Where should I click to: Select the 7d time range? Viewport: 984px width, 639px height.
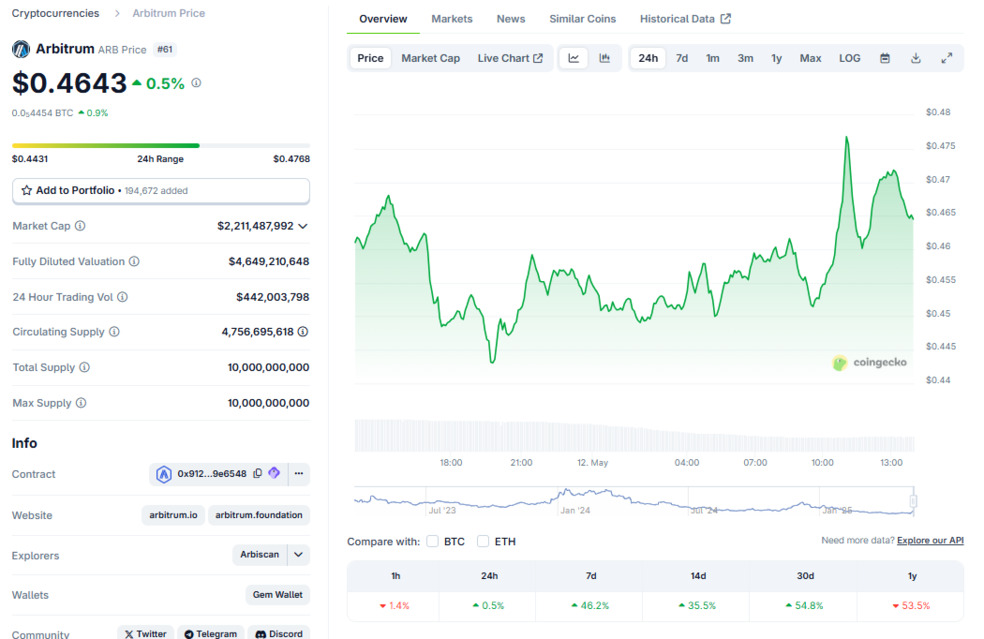[x=681, y=58]
